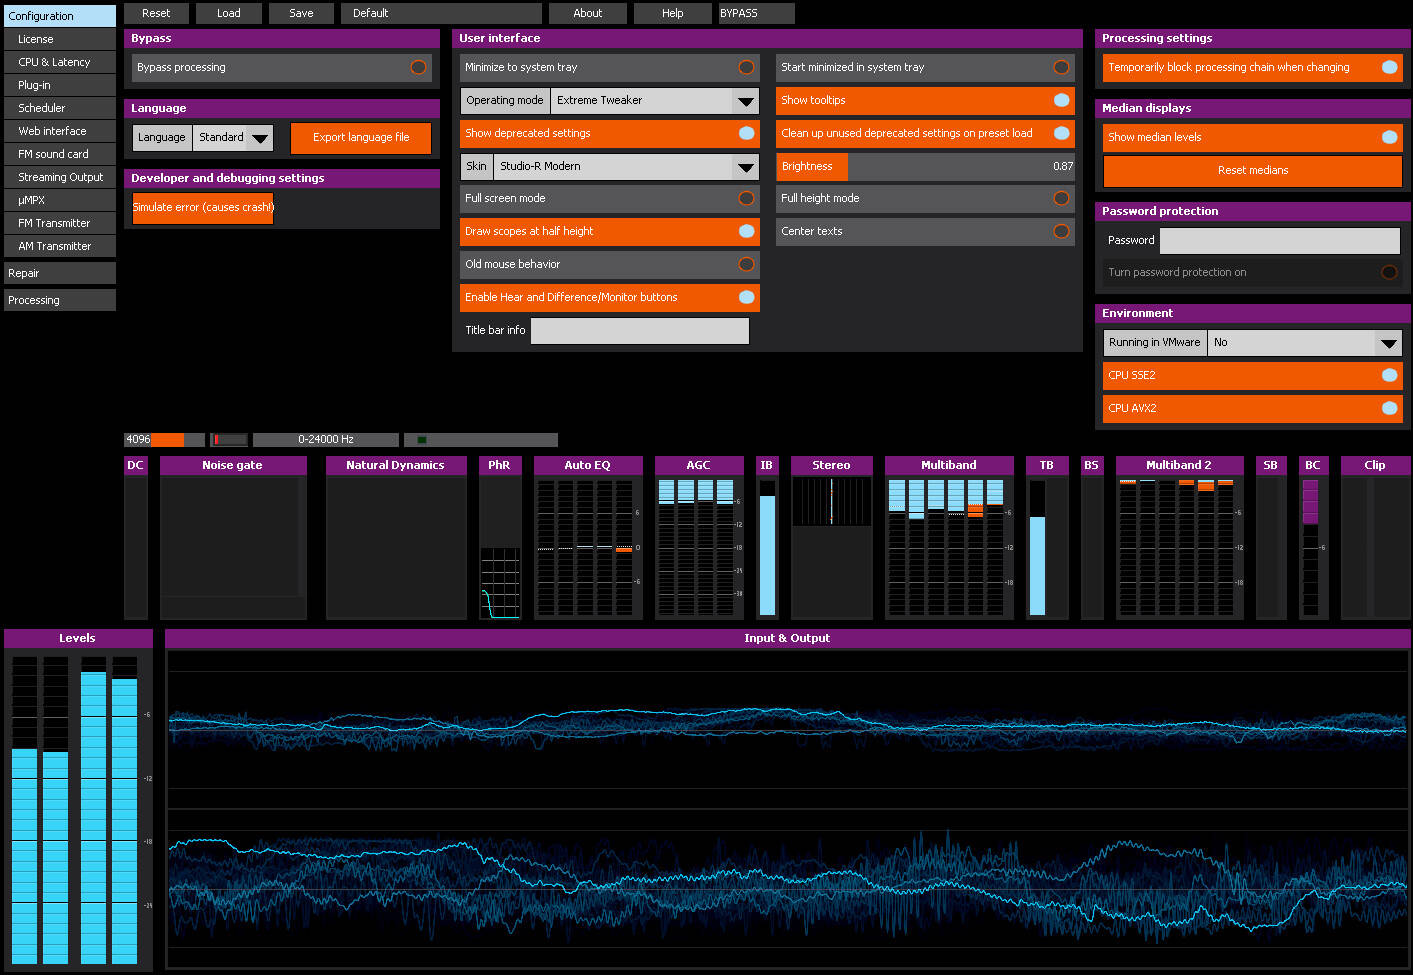Screen dimensions: 1413x975
Task: Open the Auto EQ meter panel
Action: tap(587, 537)
